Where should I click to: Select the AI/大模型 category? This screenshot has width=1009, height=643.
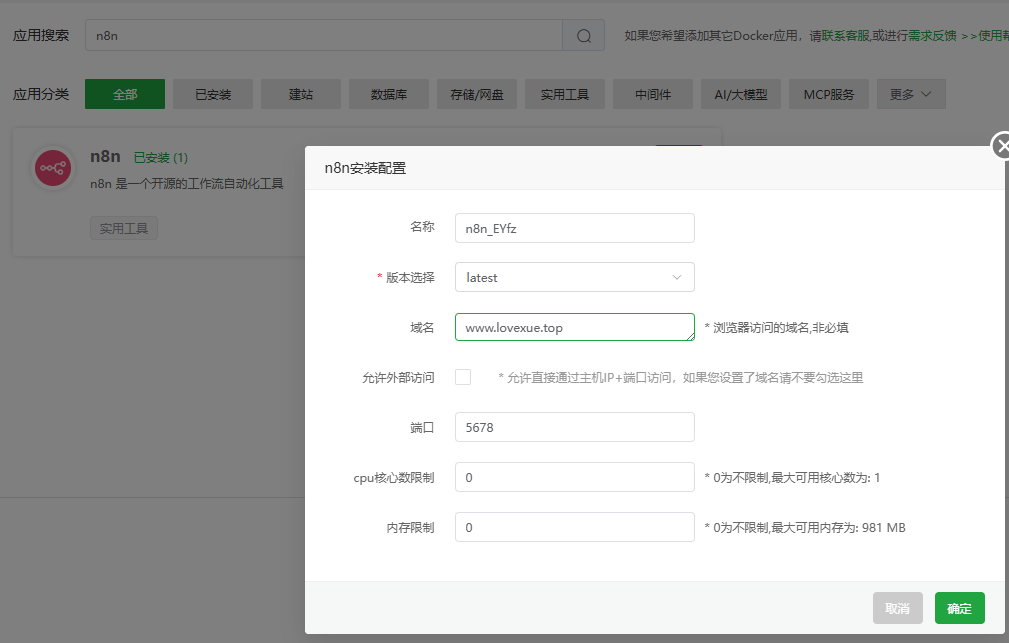pyautogui.click(x=740, y=93)
